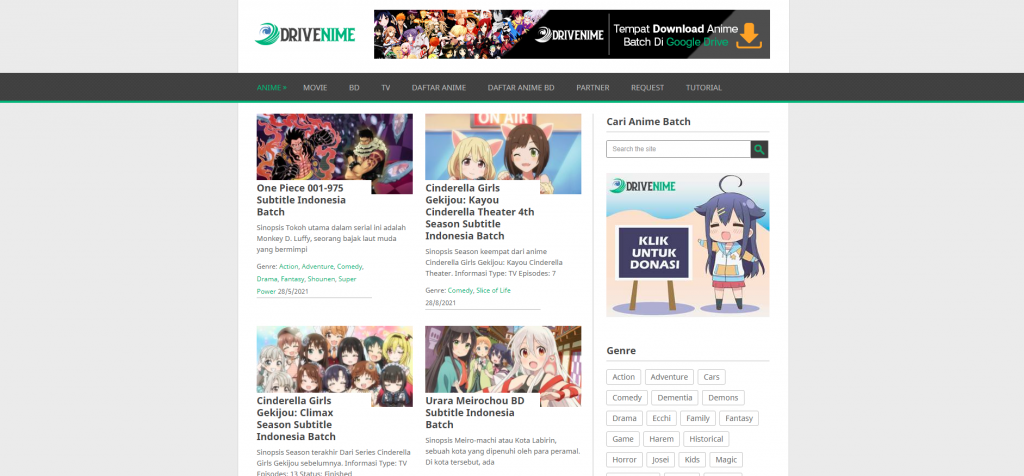Image resolution: width=1024 pixels, height=476 pixels.
Task: Select the Magic genre tag
Action: (726, 460)
